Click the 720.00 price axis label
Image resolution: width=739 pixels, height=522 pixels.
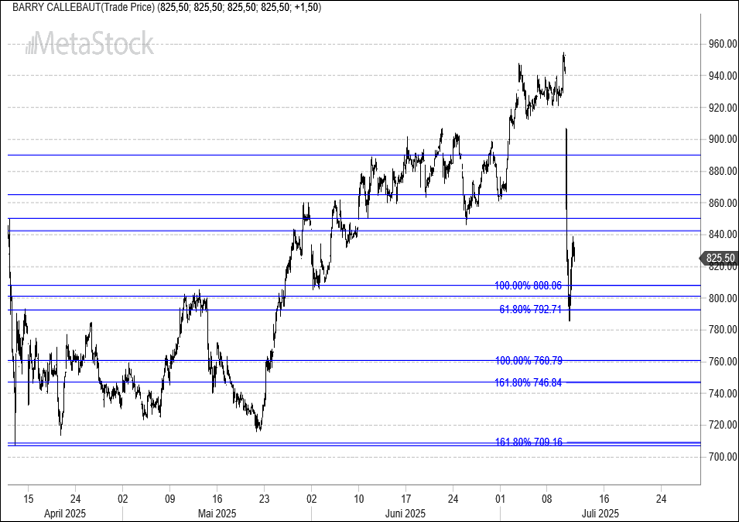click(723, 424)
